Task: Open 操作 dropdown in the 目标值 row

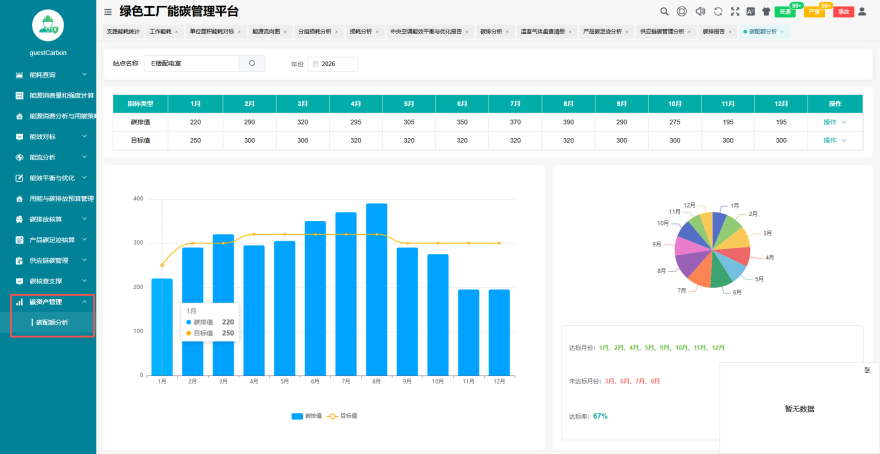Action: pos(835,140)
